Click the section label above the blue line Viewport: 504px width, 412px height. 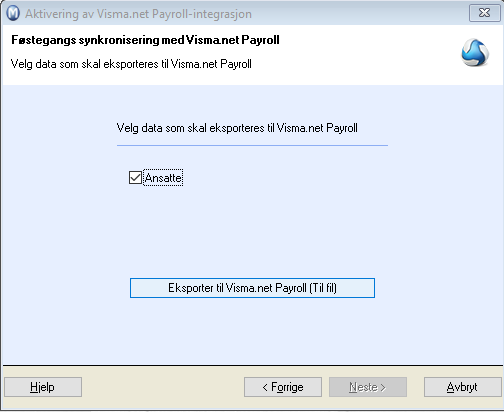point(237,128)
